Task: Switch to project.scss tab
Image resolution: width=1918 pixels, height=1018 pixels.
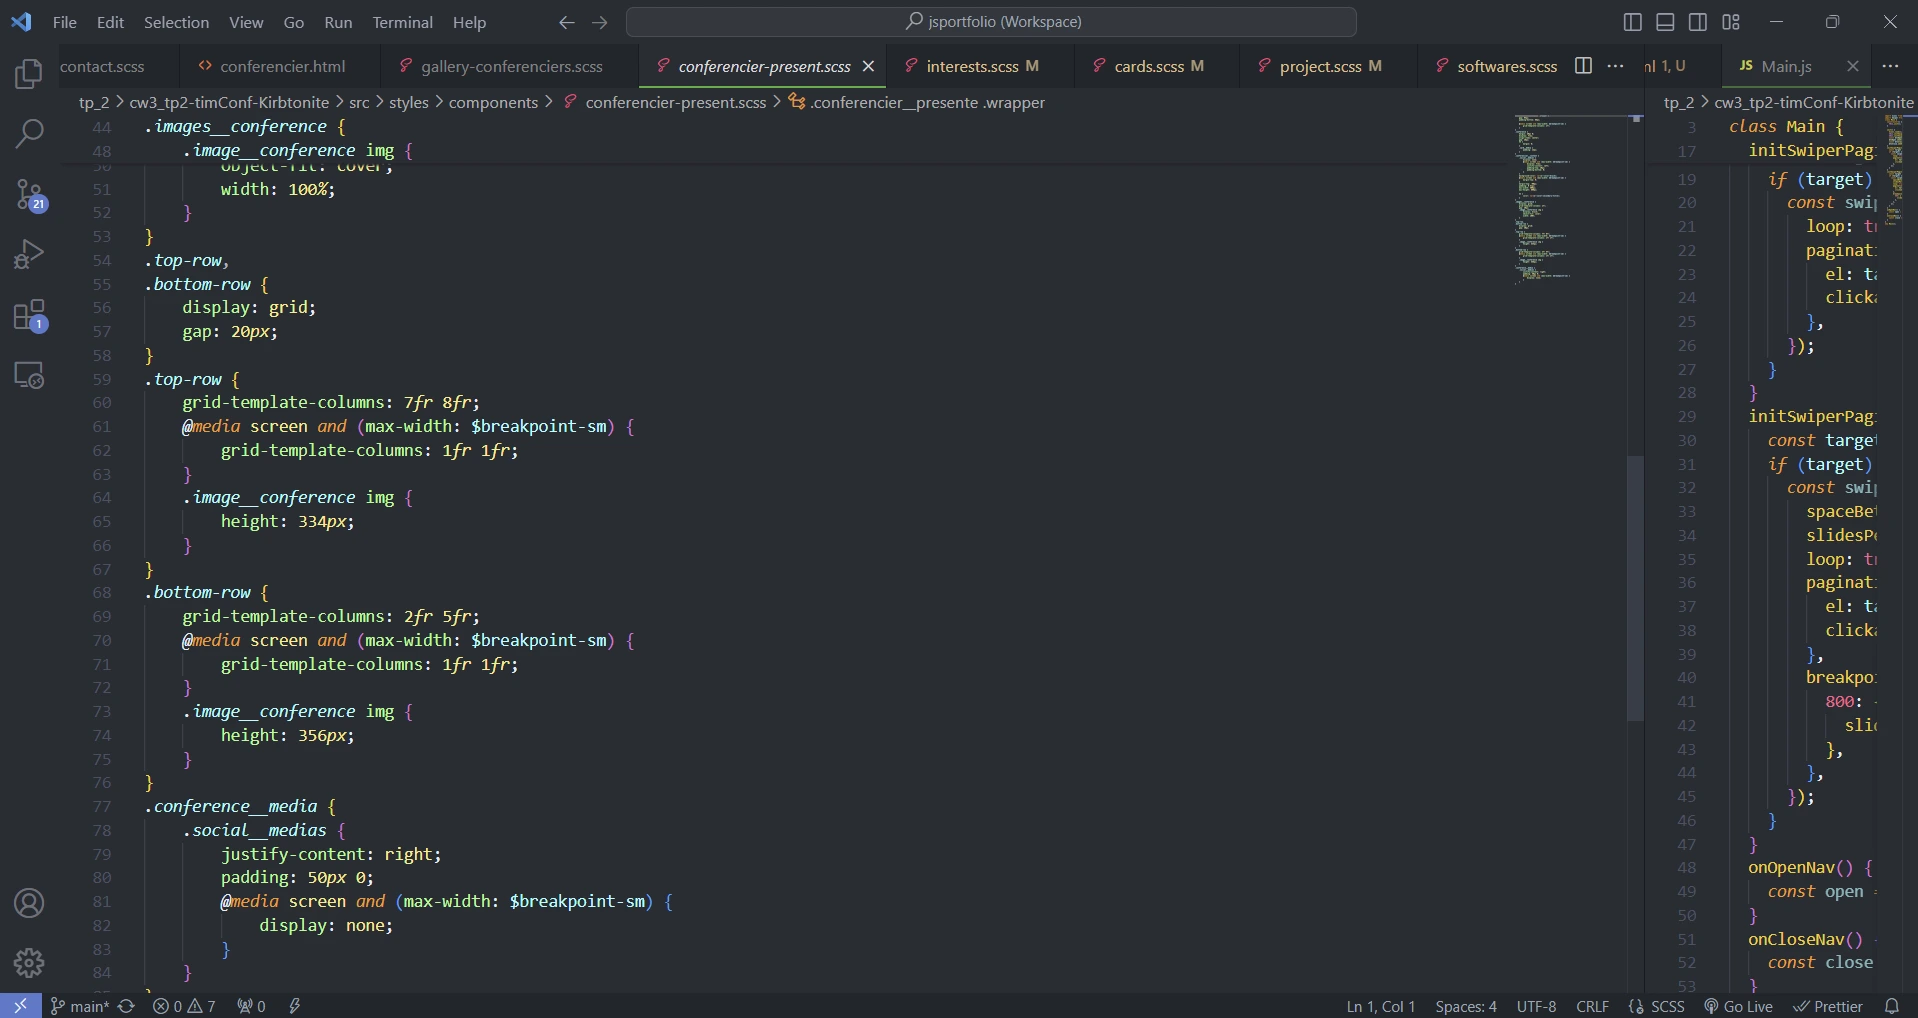Action: pyautogui.click(x=1328, y=66)
